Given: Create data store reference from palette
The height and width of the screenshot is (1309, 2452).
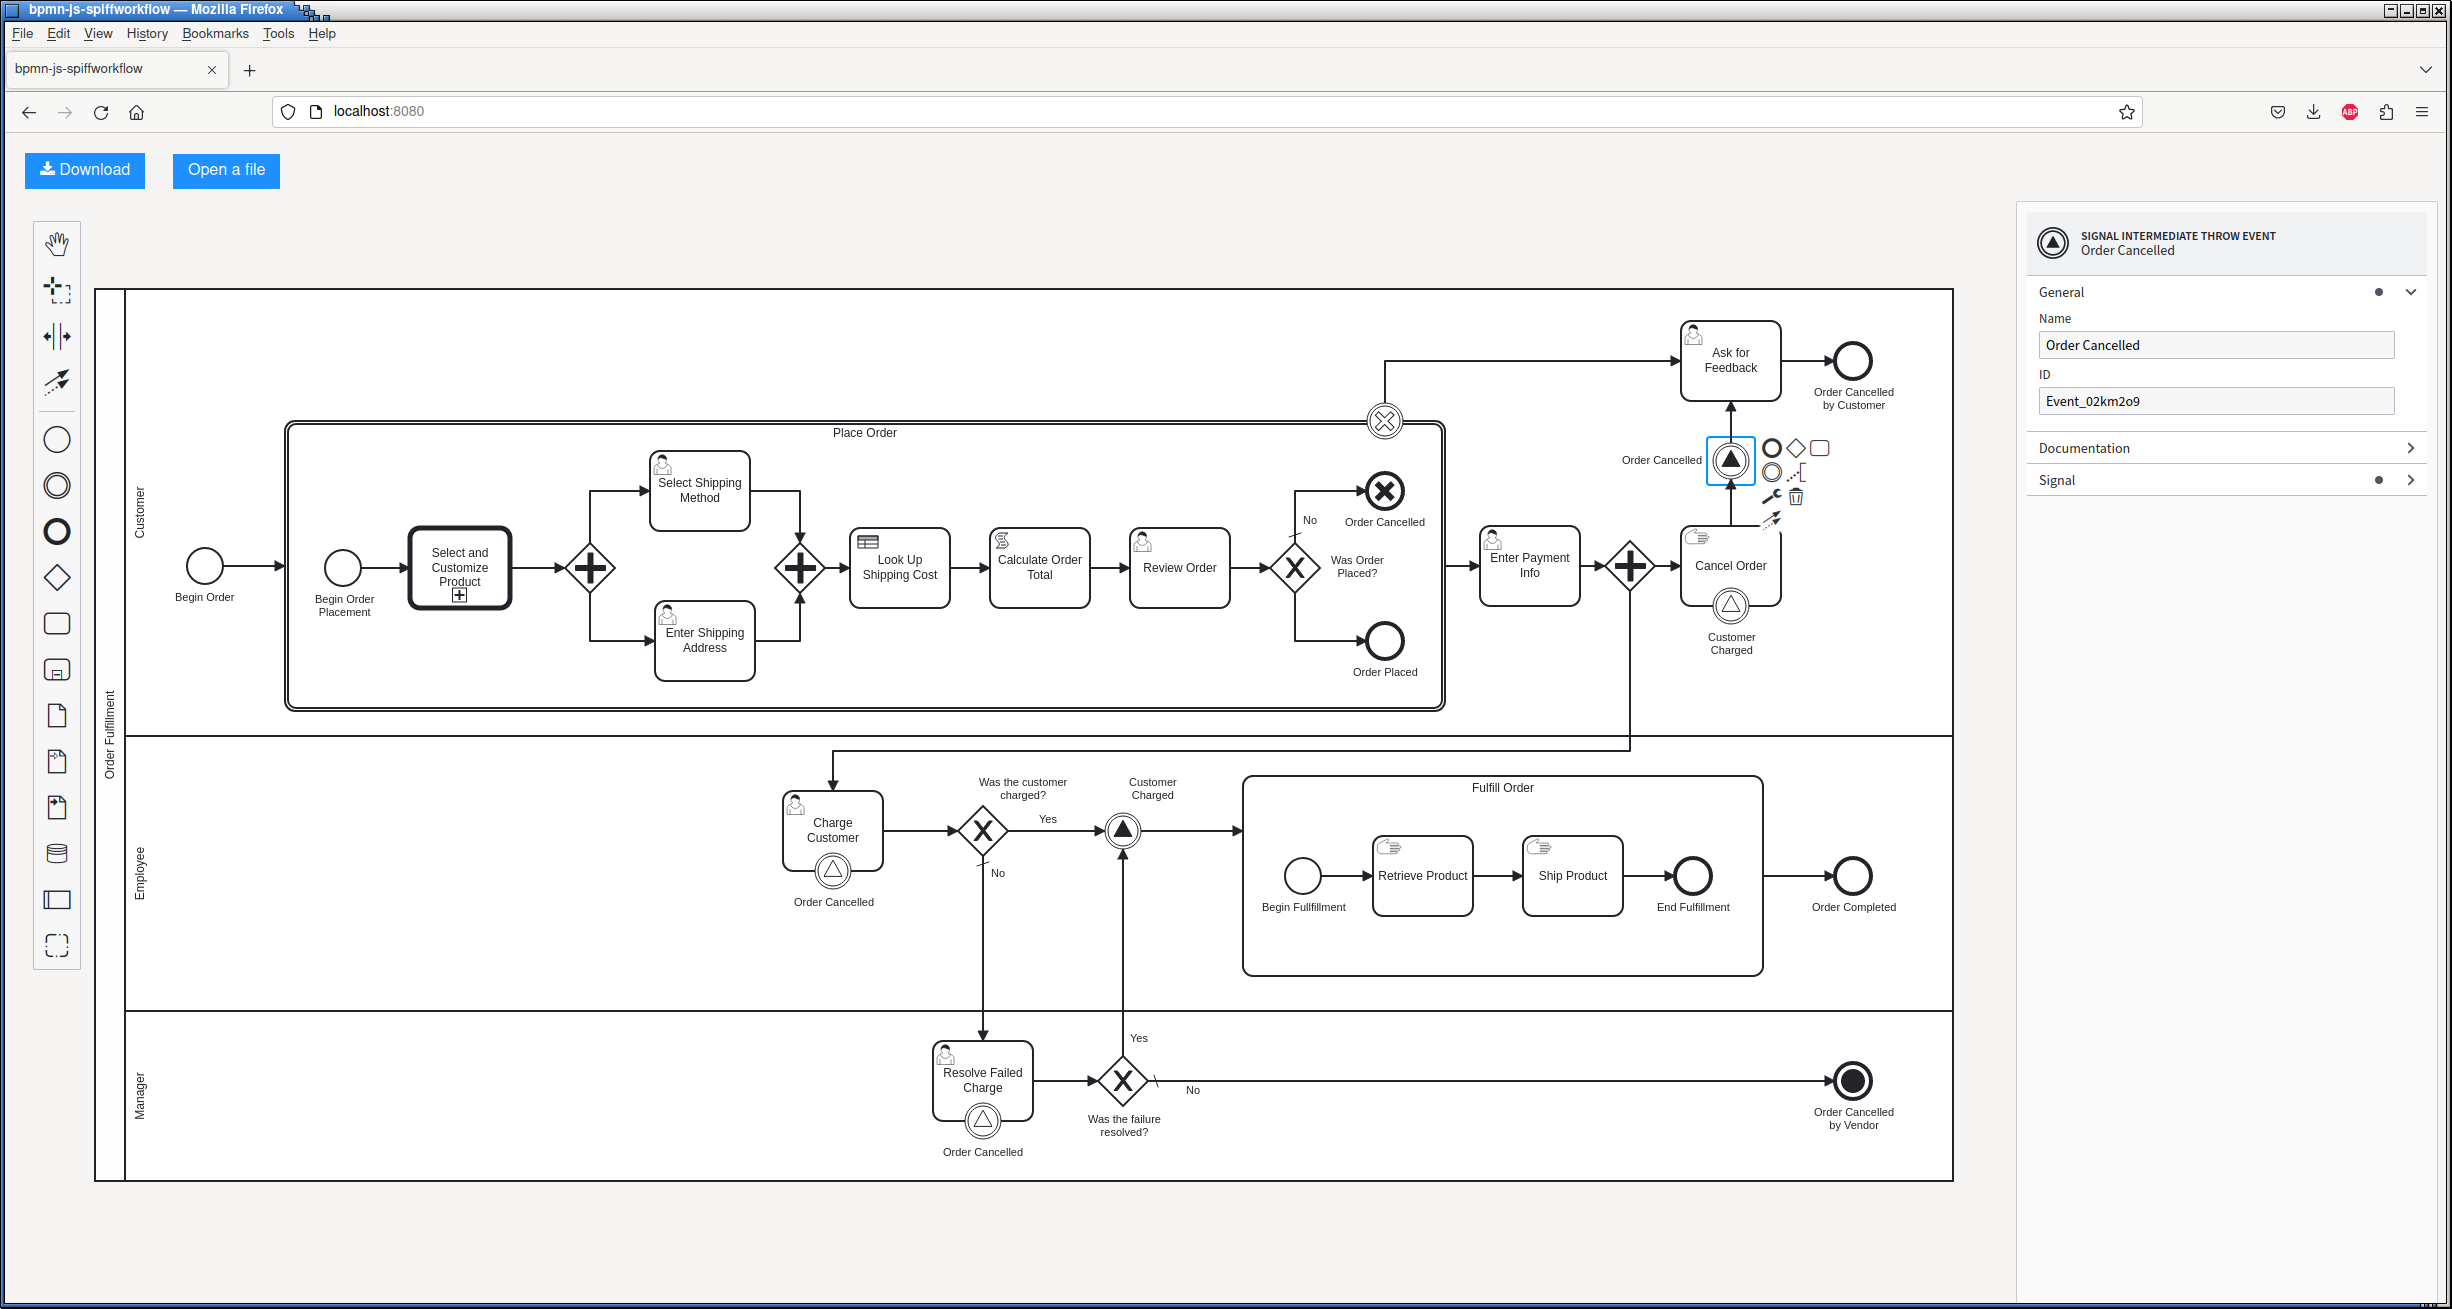Looking at the screenshot, I should pos(57,854).
